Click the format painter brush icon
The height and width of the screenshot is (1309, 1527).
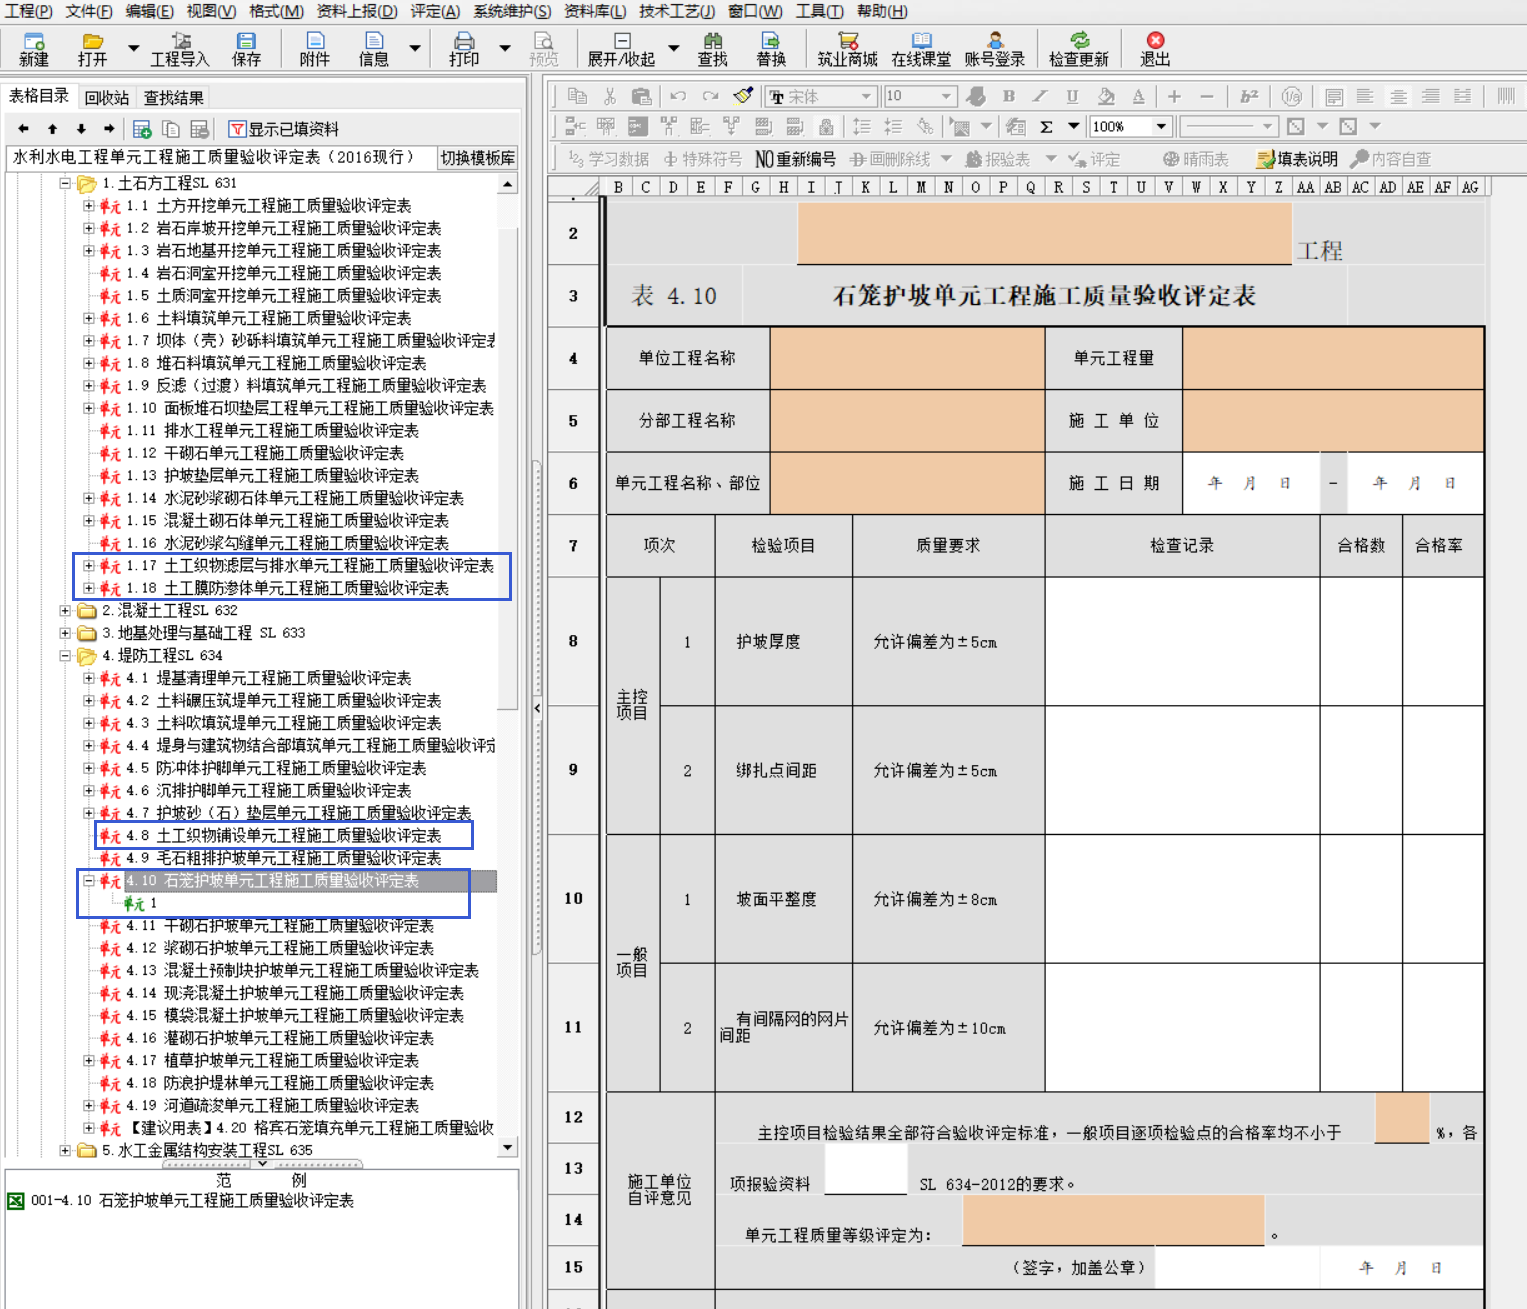pyautogui.click(x=743, y=96)
